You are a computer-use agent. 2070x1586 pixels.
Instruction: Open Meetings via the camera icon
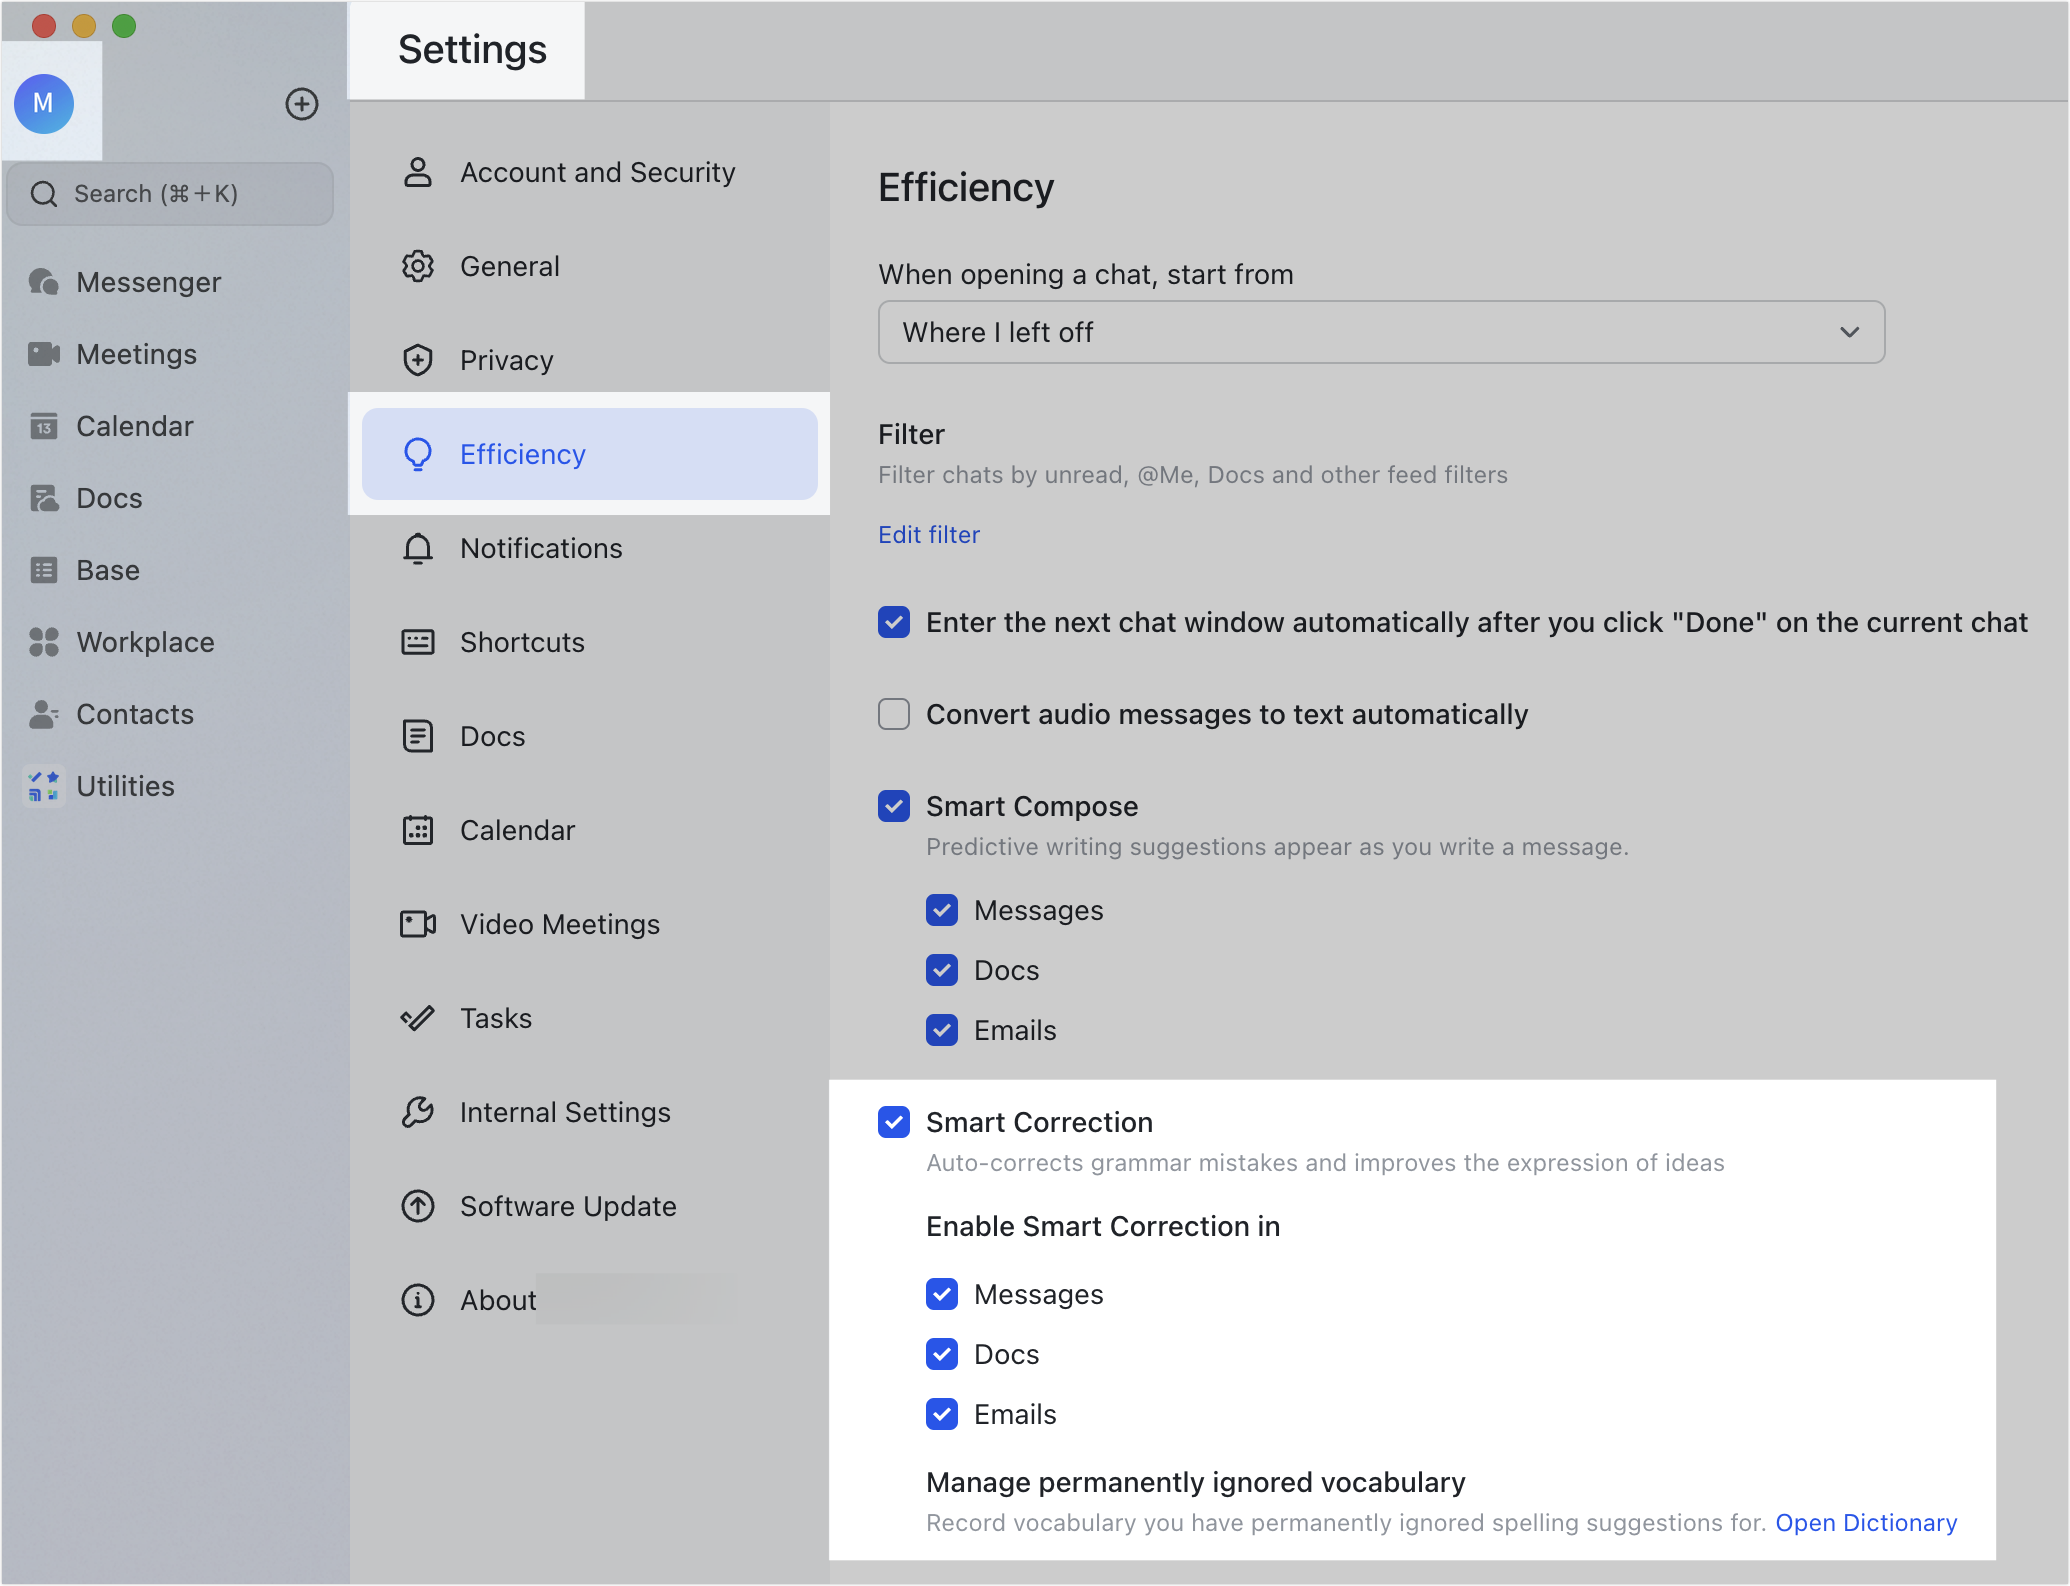44,354
